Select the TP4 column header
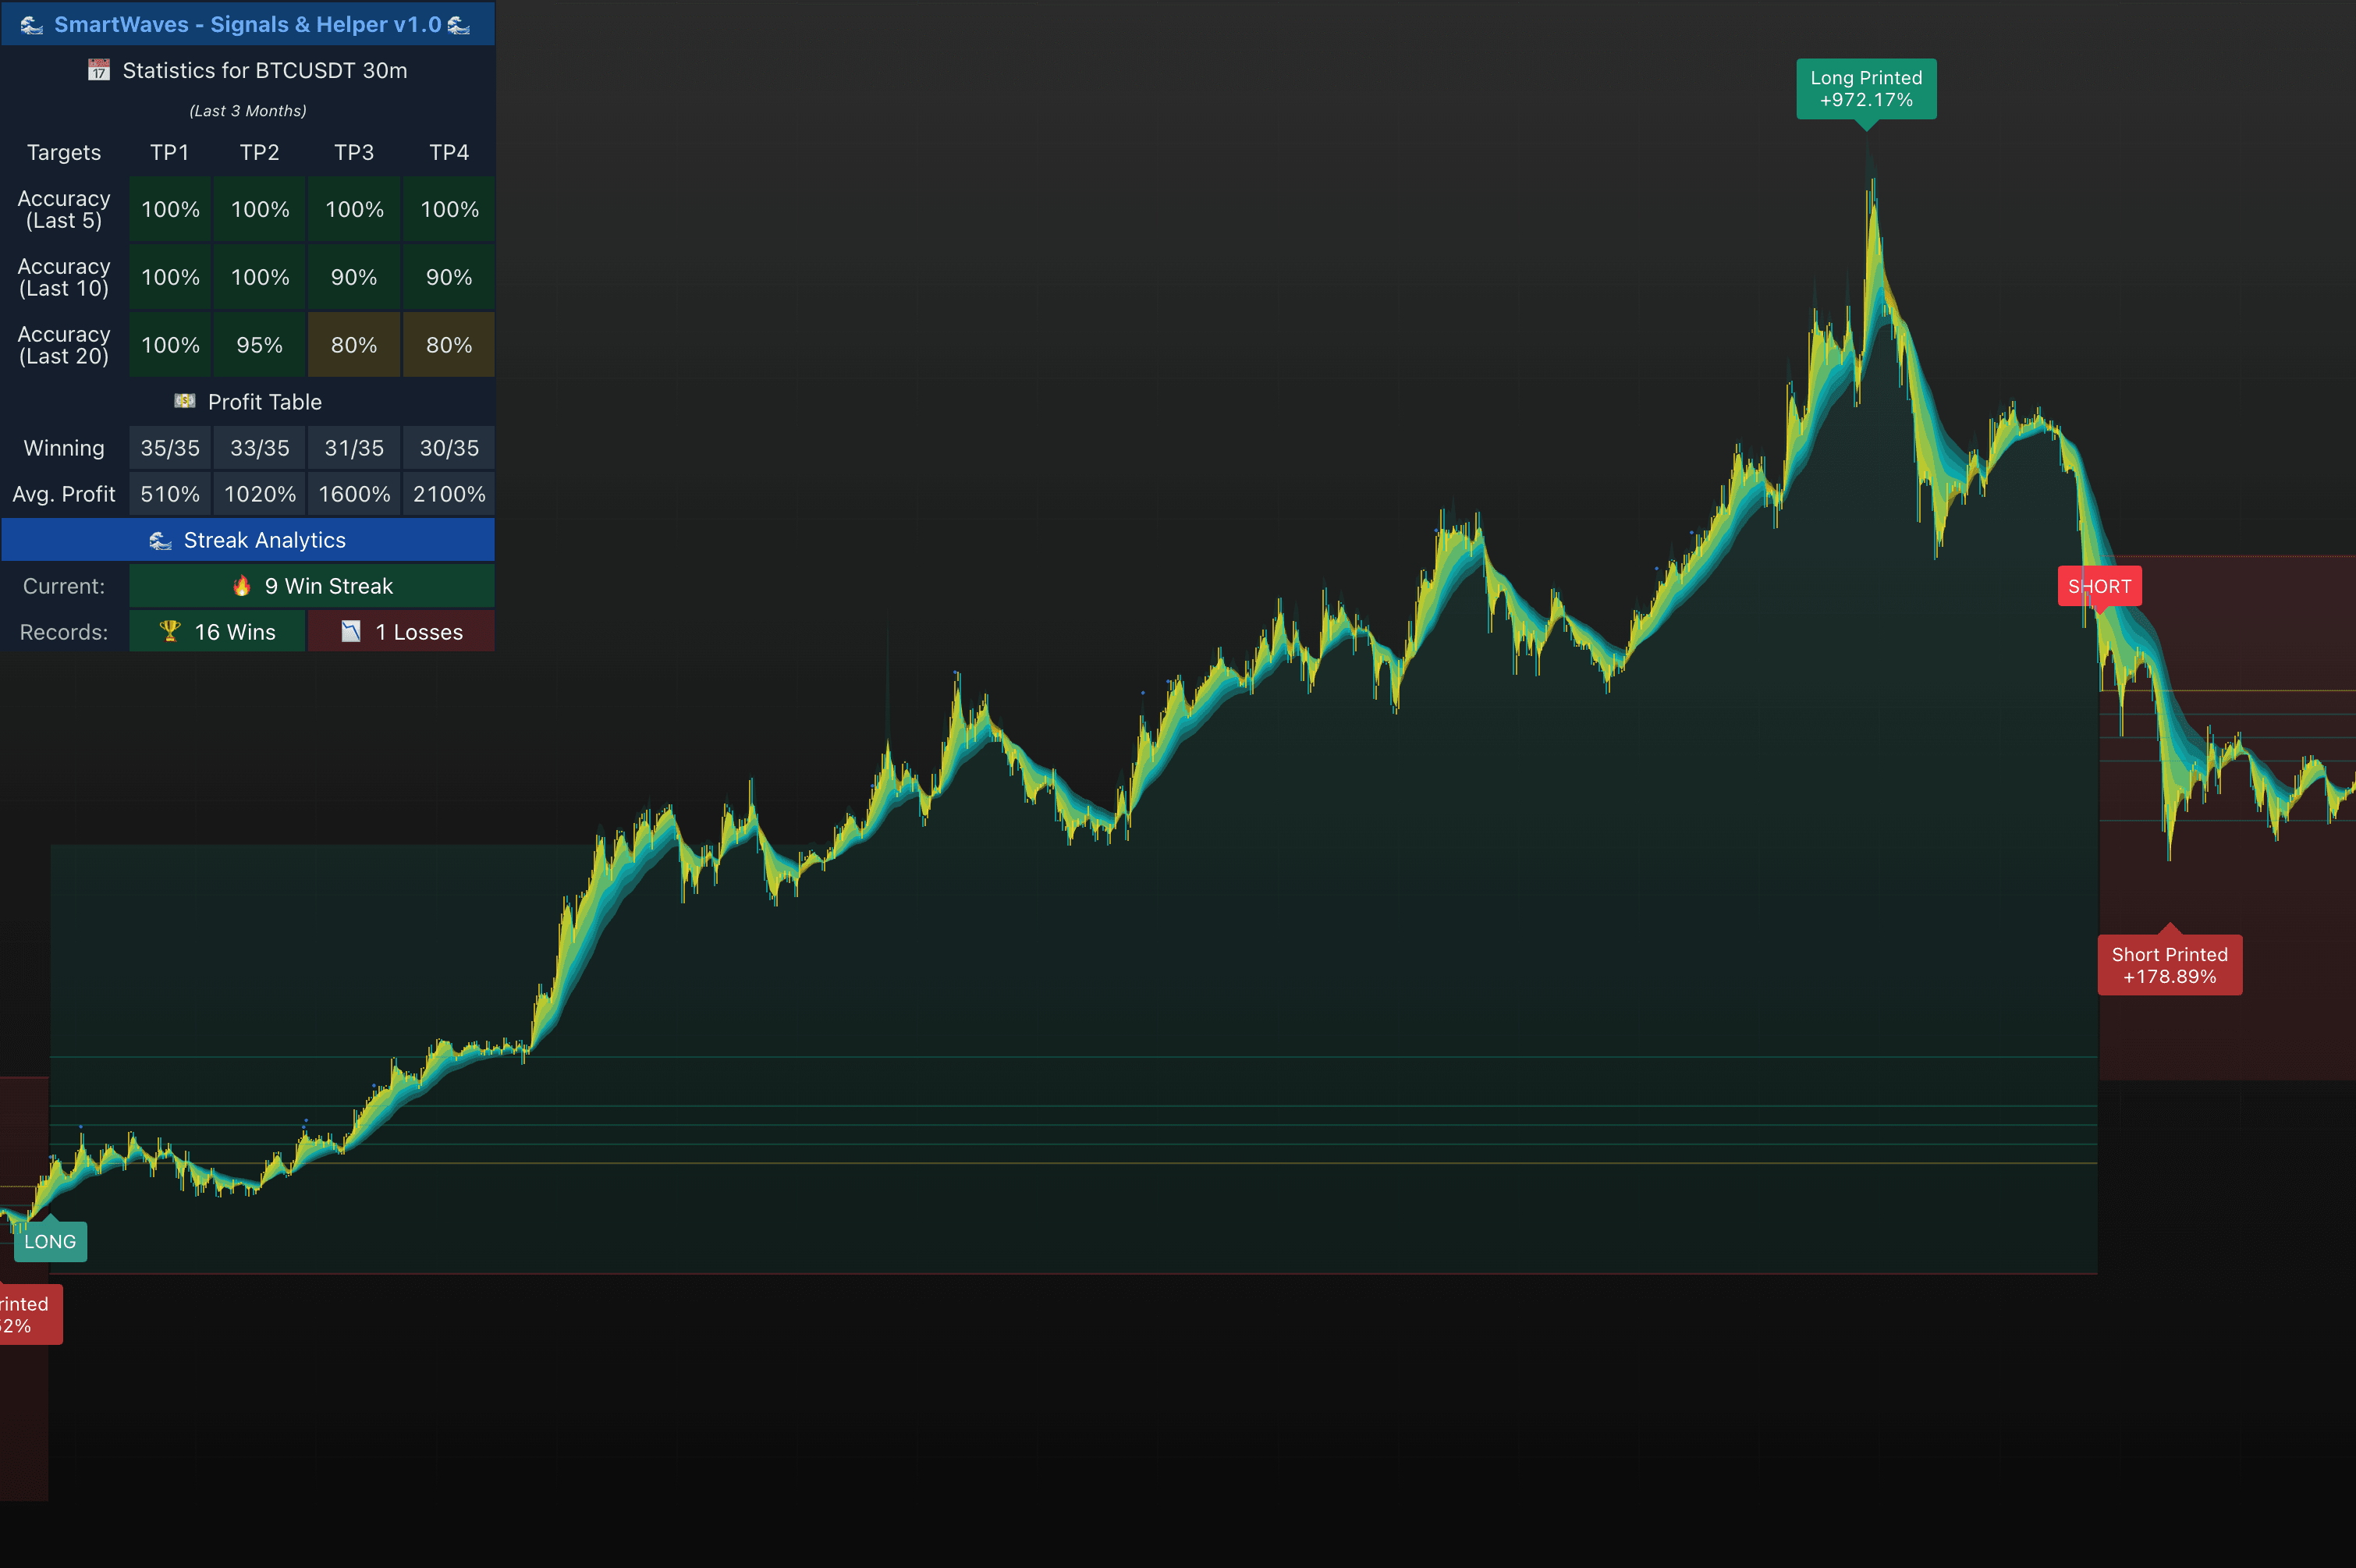 [448, 152]
